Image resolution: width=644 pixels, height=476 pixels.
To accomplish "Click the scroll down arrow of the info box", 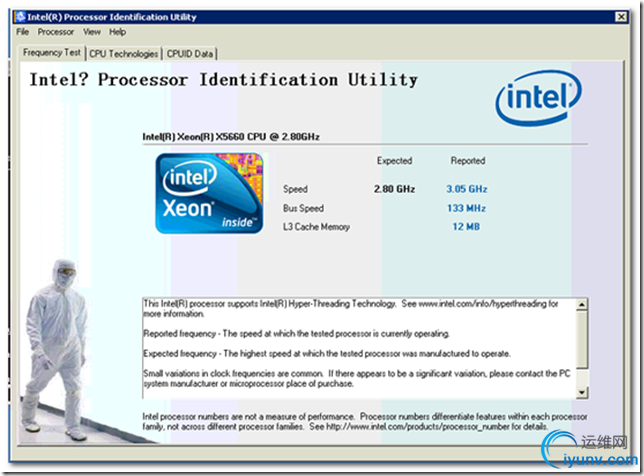I will 582,393.
